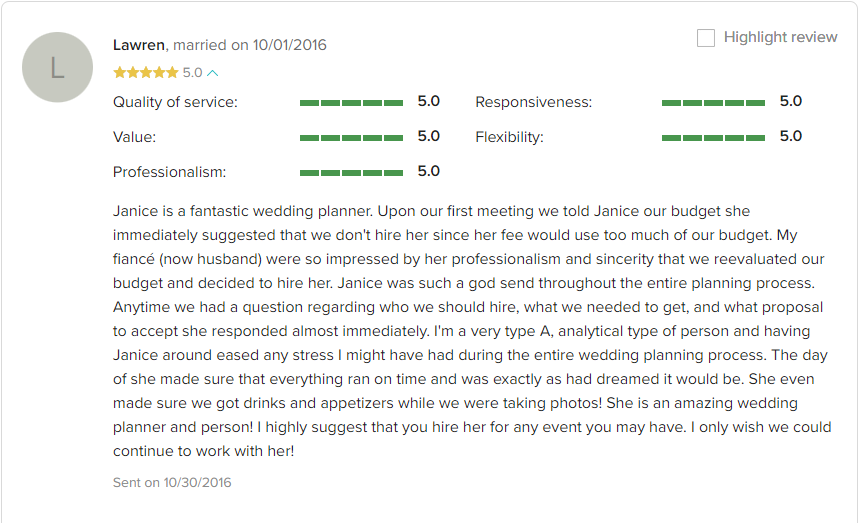
Task: Click the Flexibility rating bar
Action: click(x=713, y=137)
